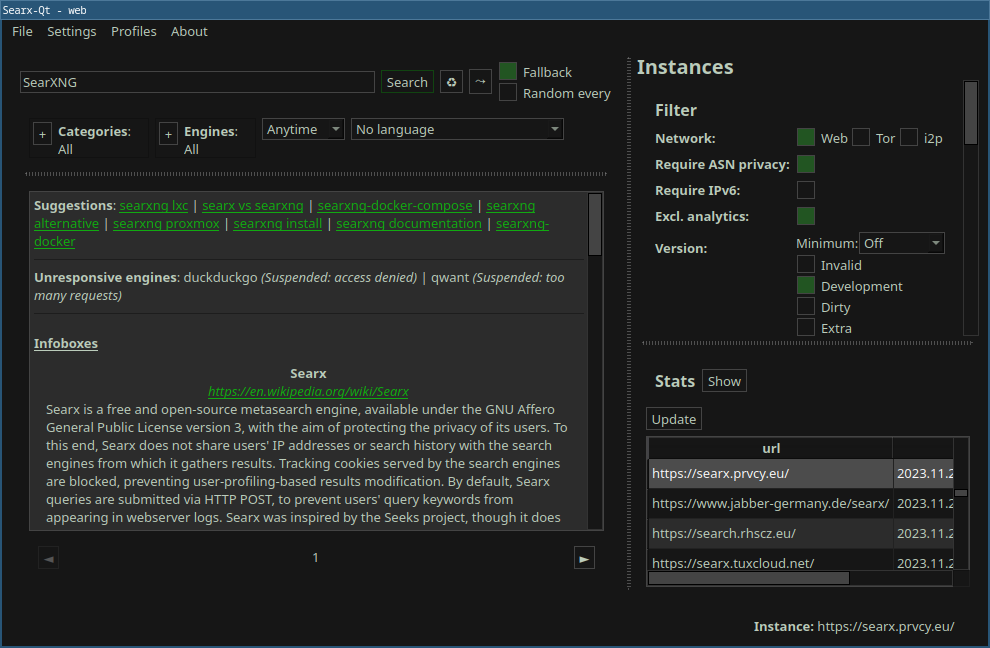The width and height of the screenshot is (990, 648).
Task: Open the Minimum version dropdown set to Off
Action: click(x=901, y=242)
